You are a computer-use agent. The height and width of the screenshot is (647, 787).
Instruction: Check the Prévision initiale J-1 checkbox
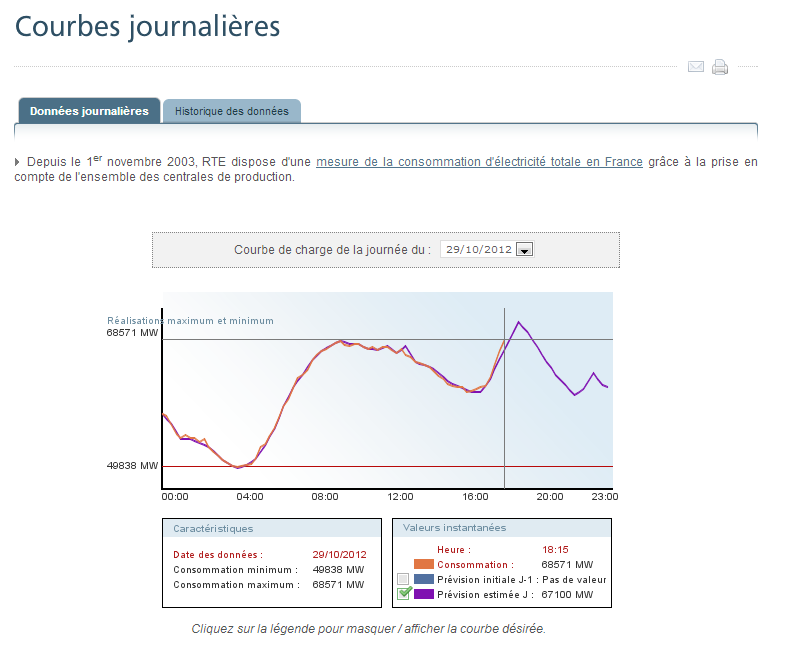403,579
